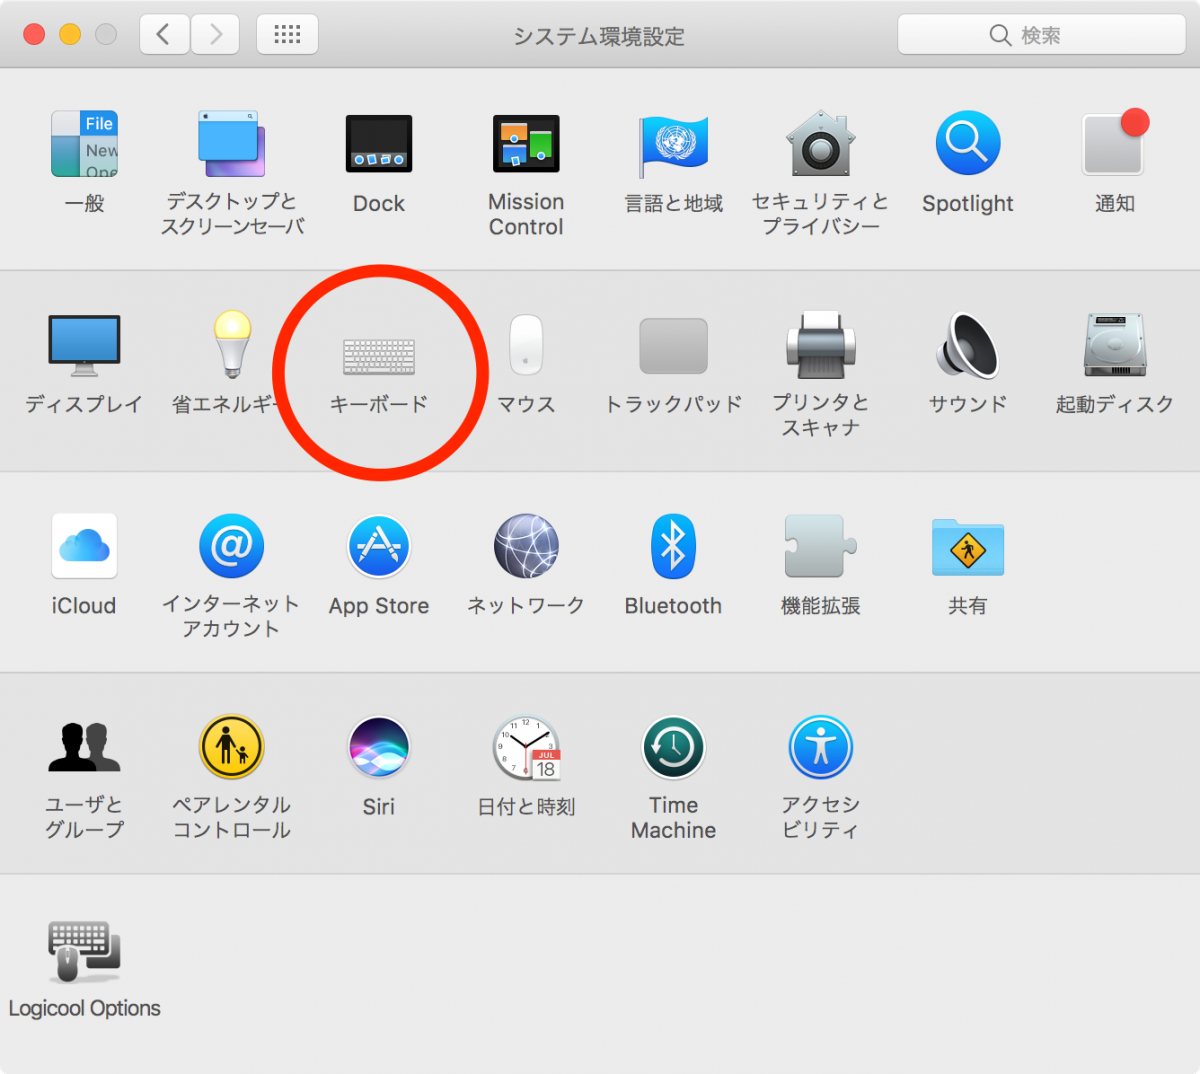
Task: Open Mission Control settings
Action: tap(526, 143)
